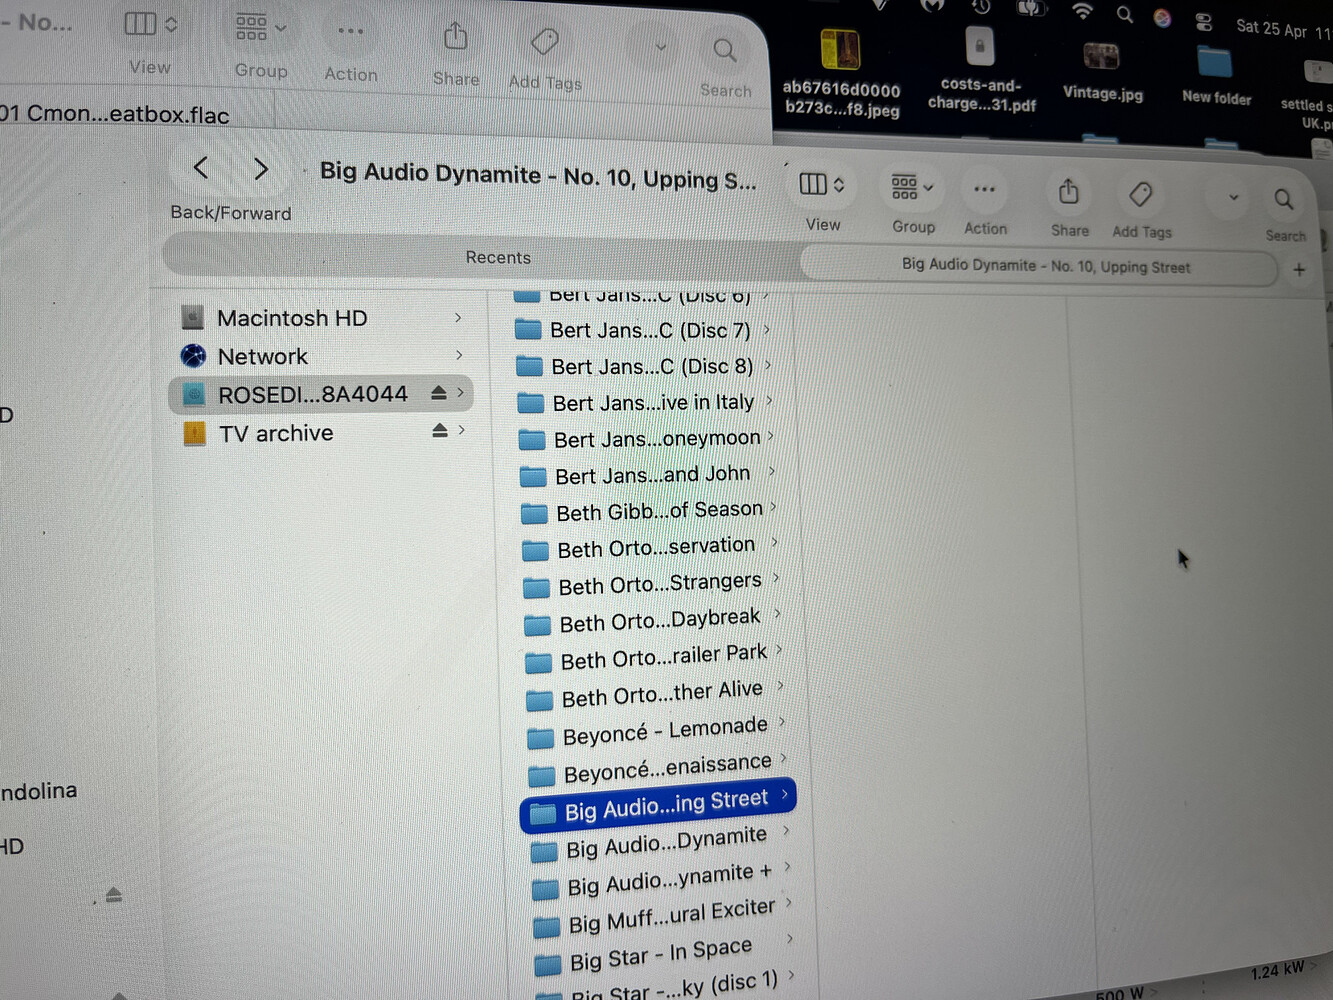Select the Network item in the column list

[x=262, y=357]
